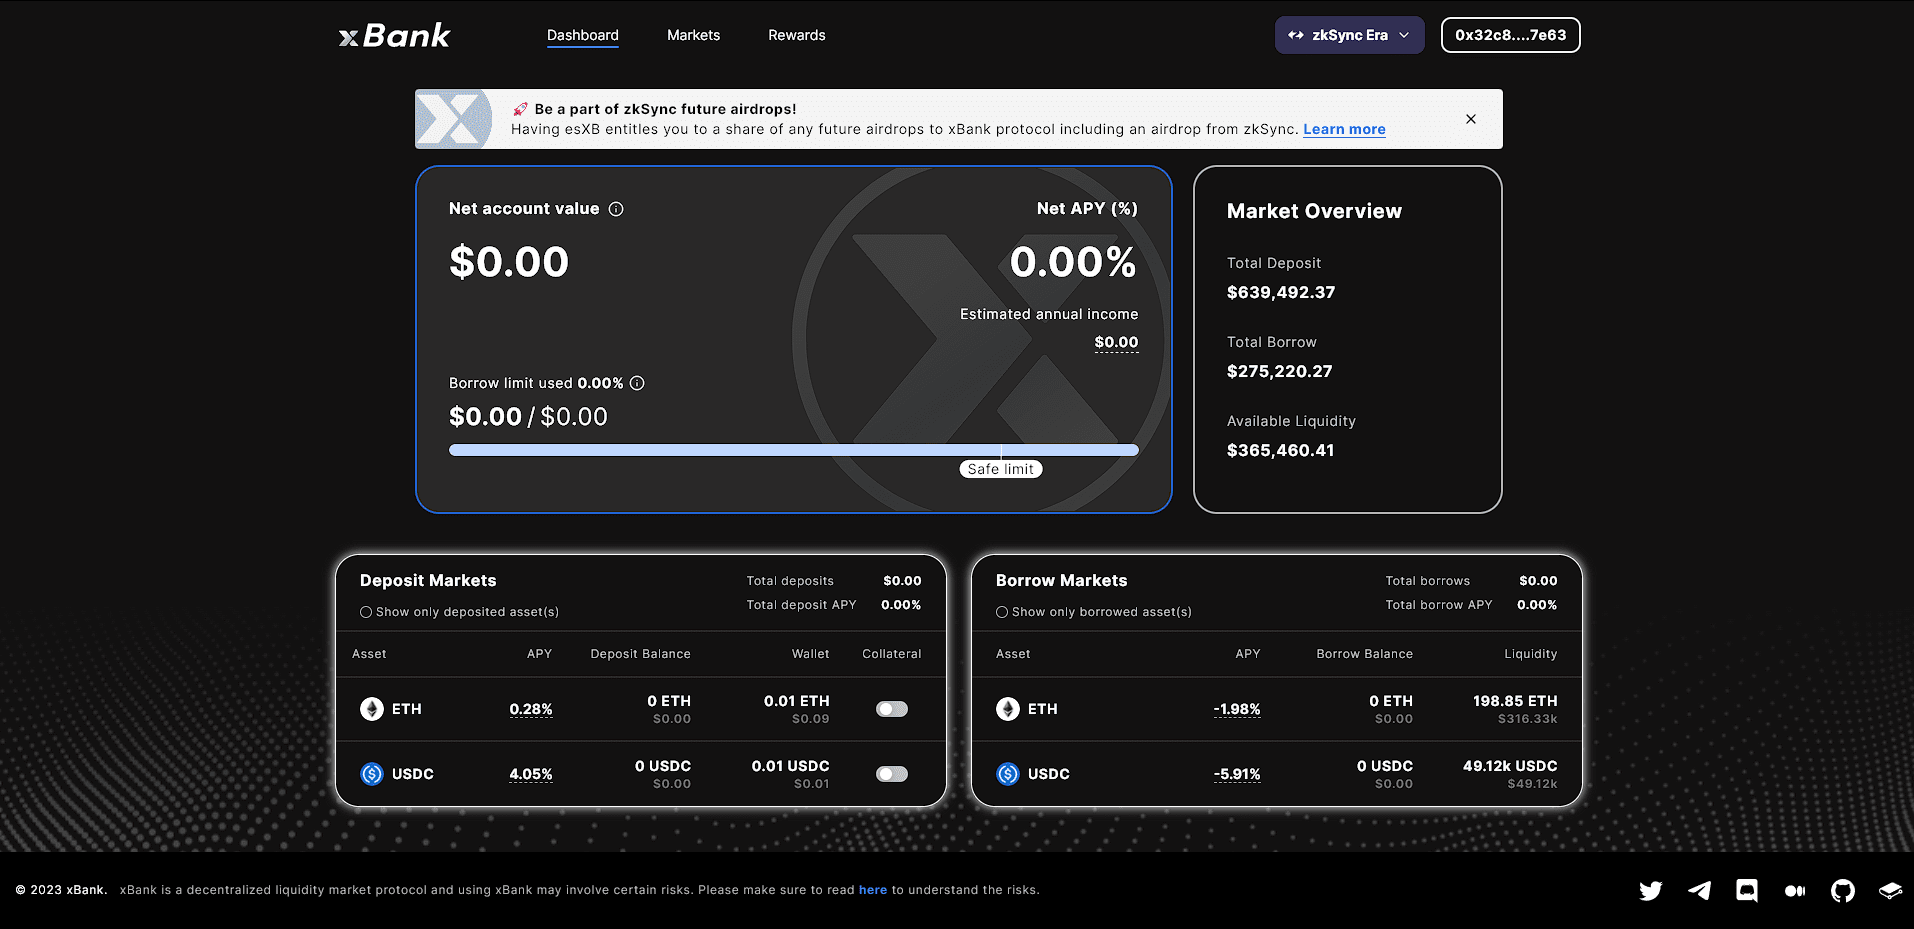
Task: Click the 0.01 USDC wallet balance
Action: pos(791,766)
